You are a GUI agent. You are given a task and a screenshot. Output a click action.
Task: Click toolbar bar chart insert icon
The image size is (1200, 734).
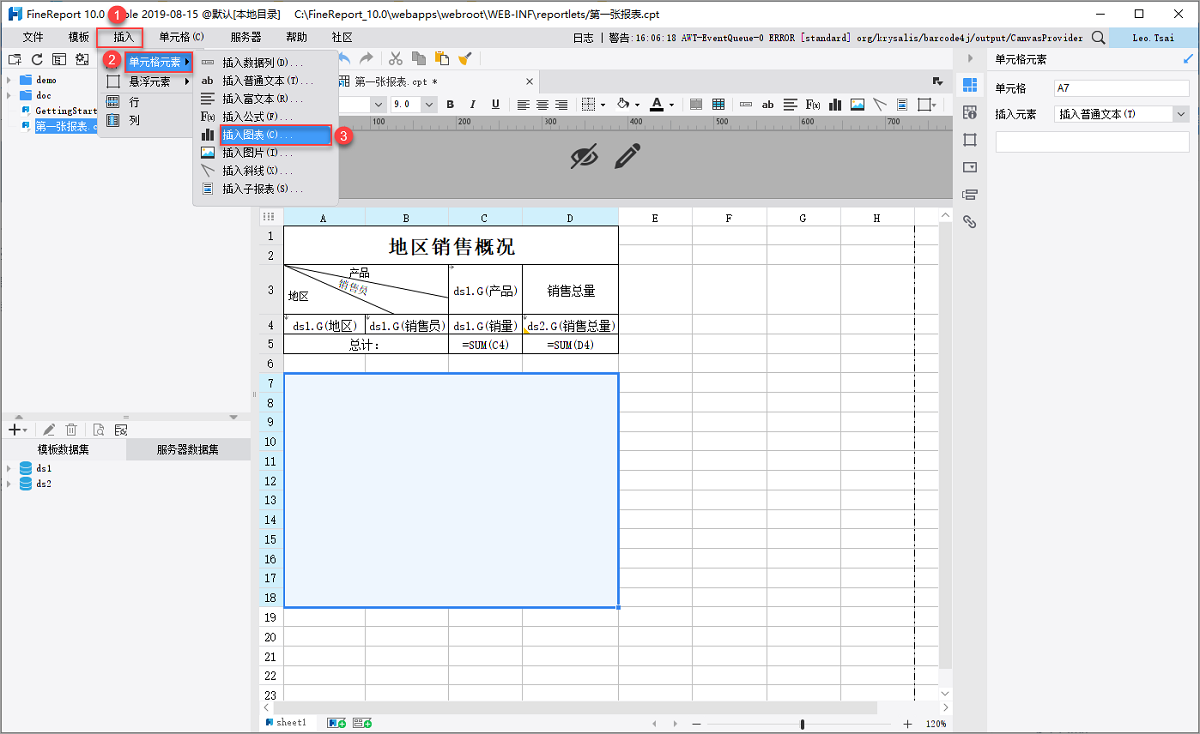tap(835, 104)
